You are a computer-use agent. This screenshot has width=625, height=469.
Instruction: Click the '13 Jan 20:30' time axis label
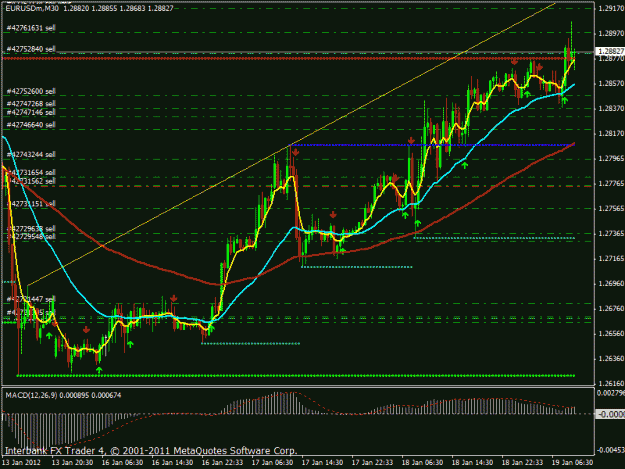coord(73,463)
